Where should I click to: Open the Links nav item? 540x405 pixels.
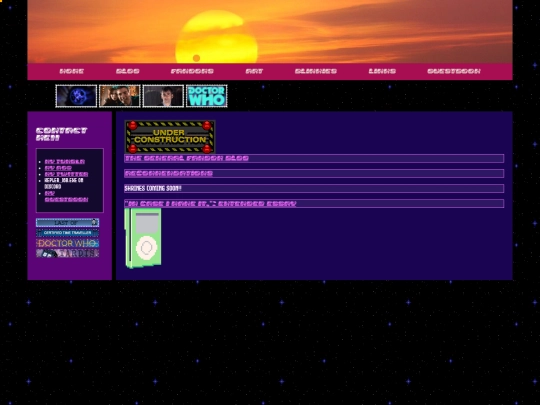[x=382, y=71]
